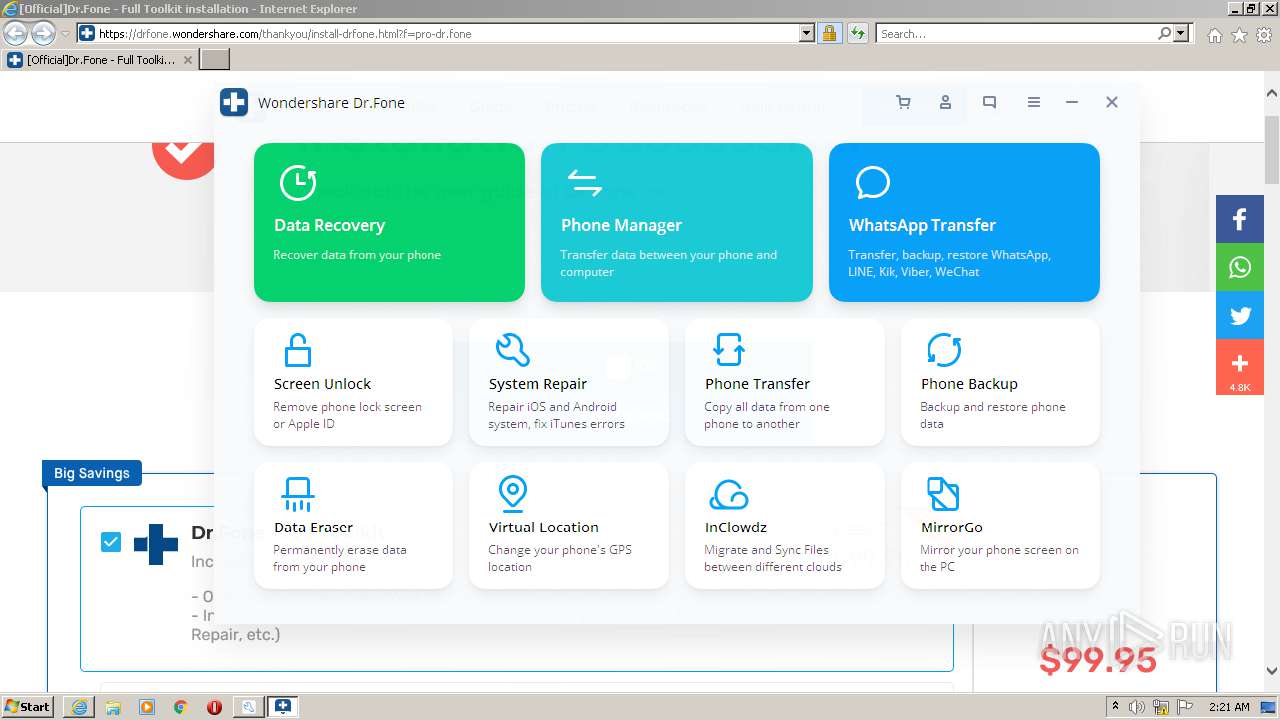The width and height of the screenshot is (1280, 720).
Task: Go forward in Internet Explorer
Action: pyautogui.click(x=43, y=33)
